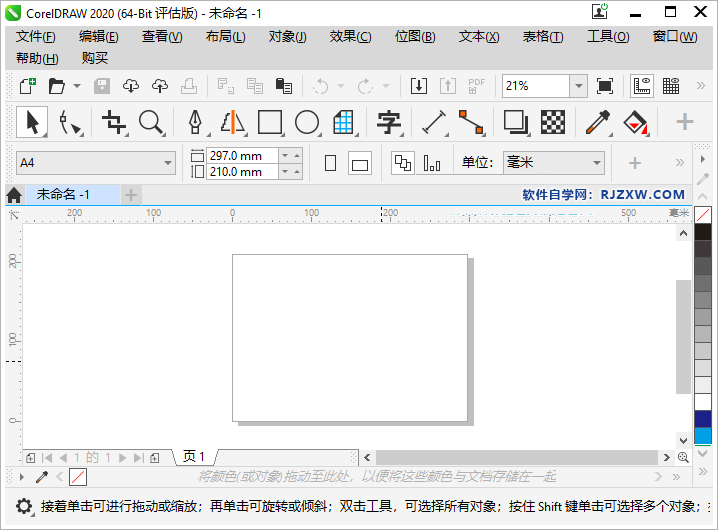Select the Pick (arrow) tool
Viewport: 718px width, 530px height.
point(32,122)
